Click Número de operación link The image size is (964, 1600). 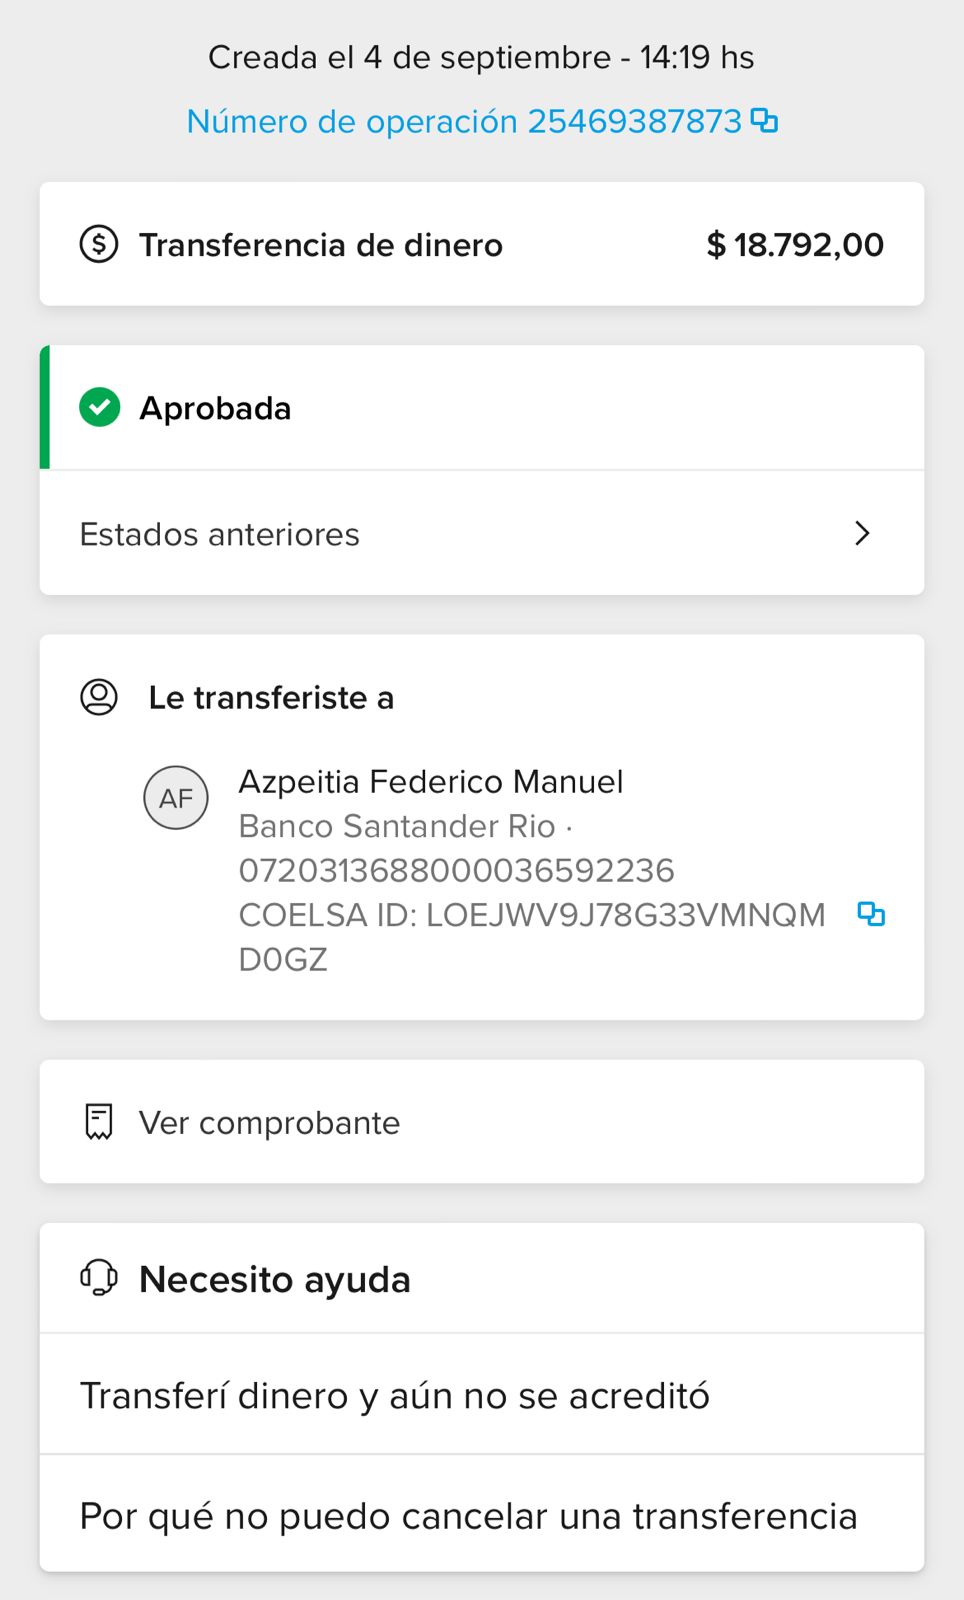(x=464, y=121)
